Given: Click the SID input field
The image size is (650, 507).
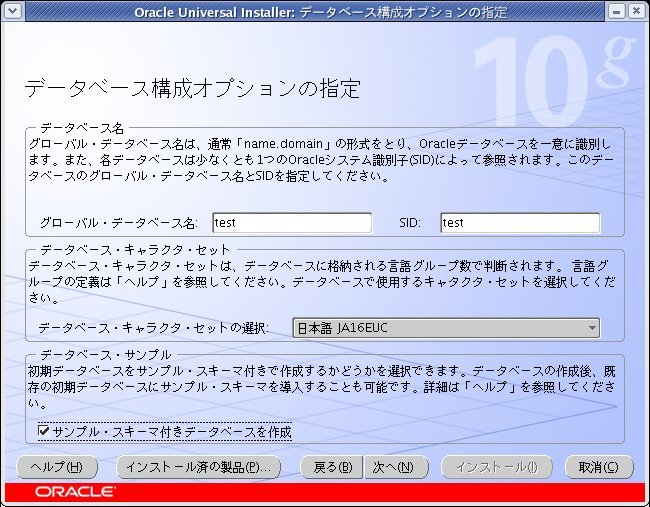Looking at the screenshot, I should point(520,223).
